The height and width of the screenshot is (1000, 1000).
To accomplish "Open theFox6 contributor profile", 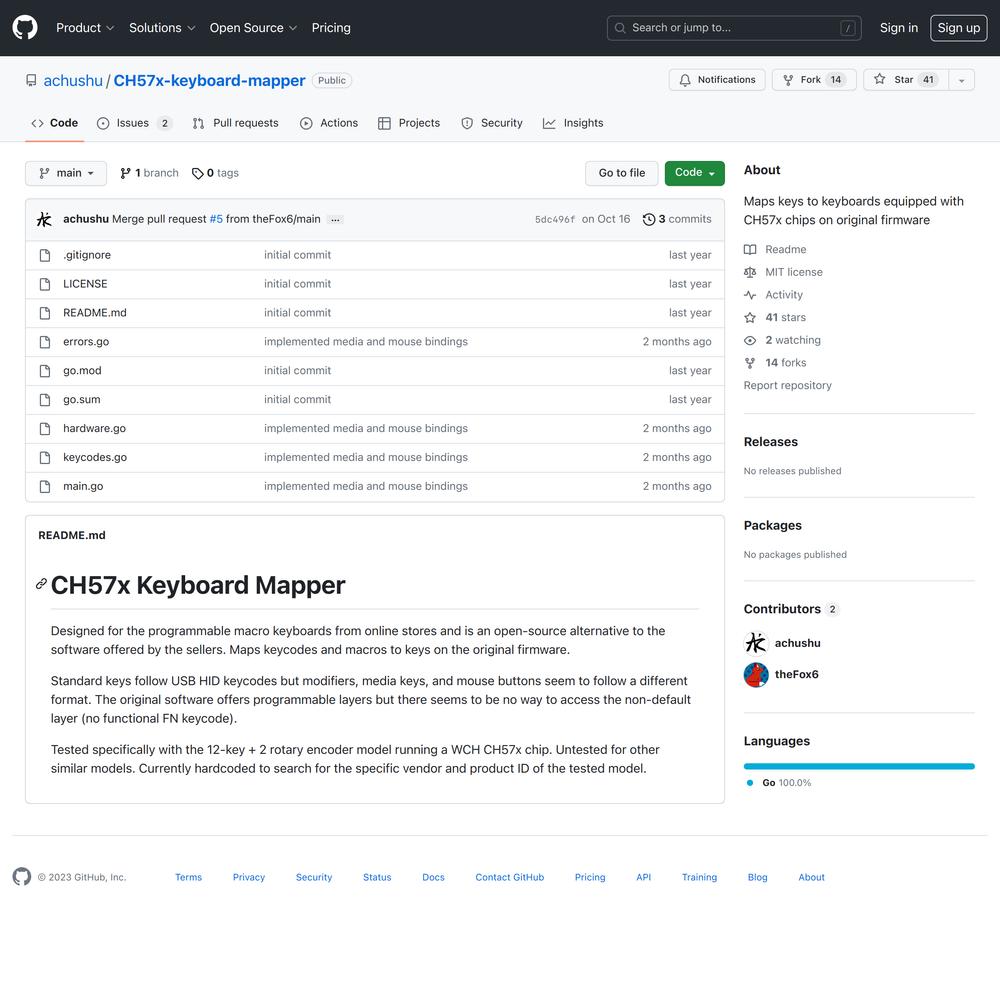I will [796, 674].
